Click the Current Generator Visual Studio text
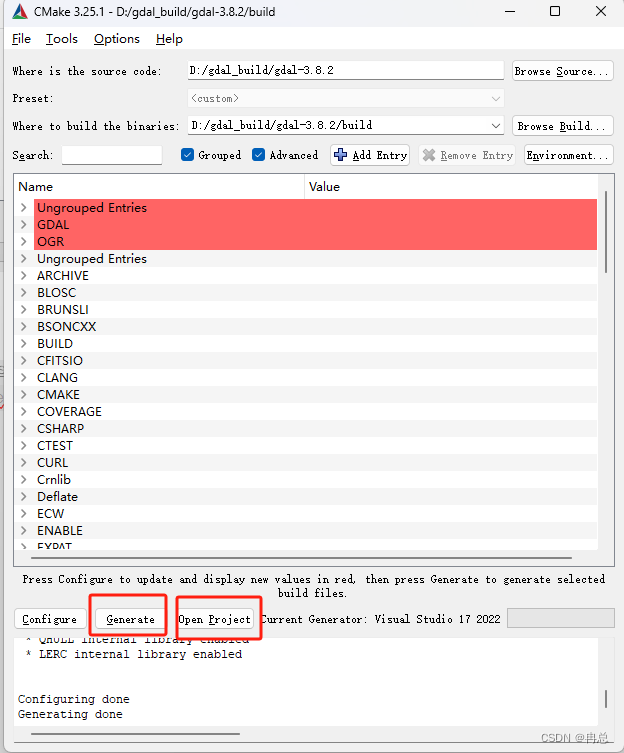Image resolution: width=624 pixels, height=753 pixels. [380, 619]
